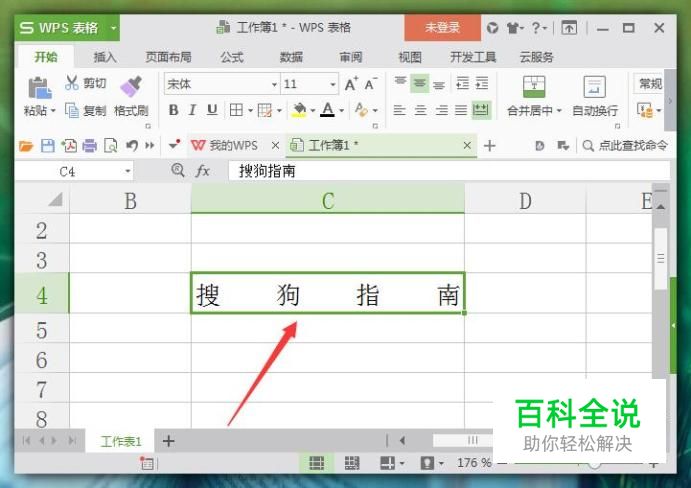691x488 pixels.
Task: Align text right
Action: point(441,110)
